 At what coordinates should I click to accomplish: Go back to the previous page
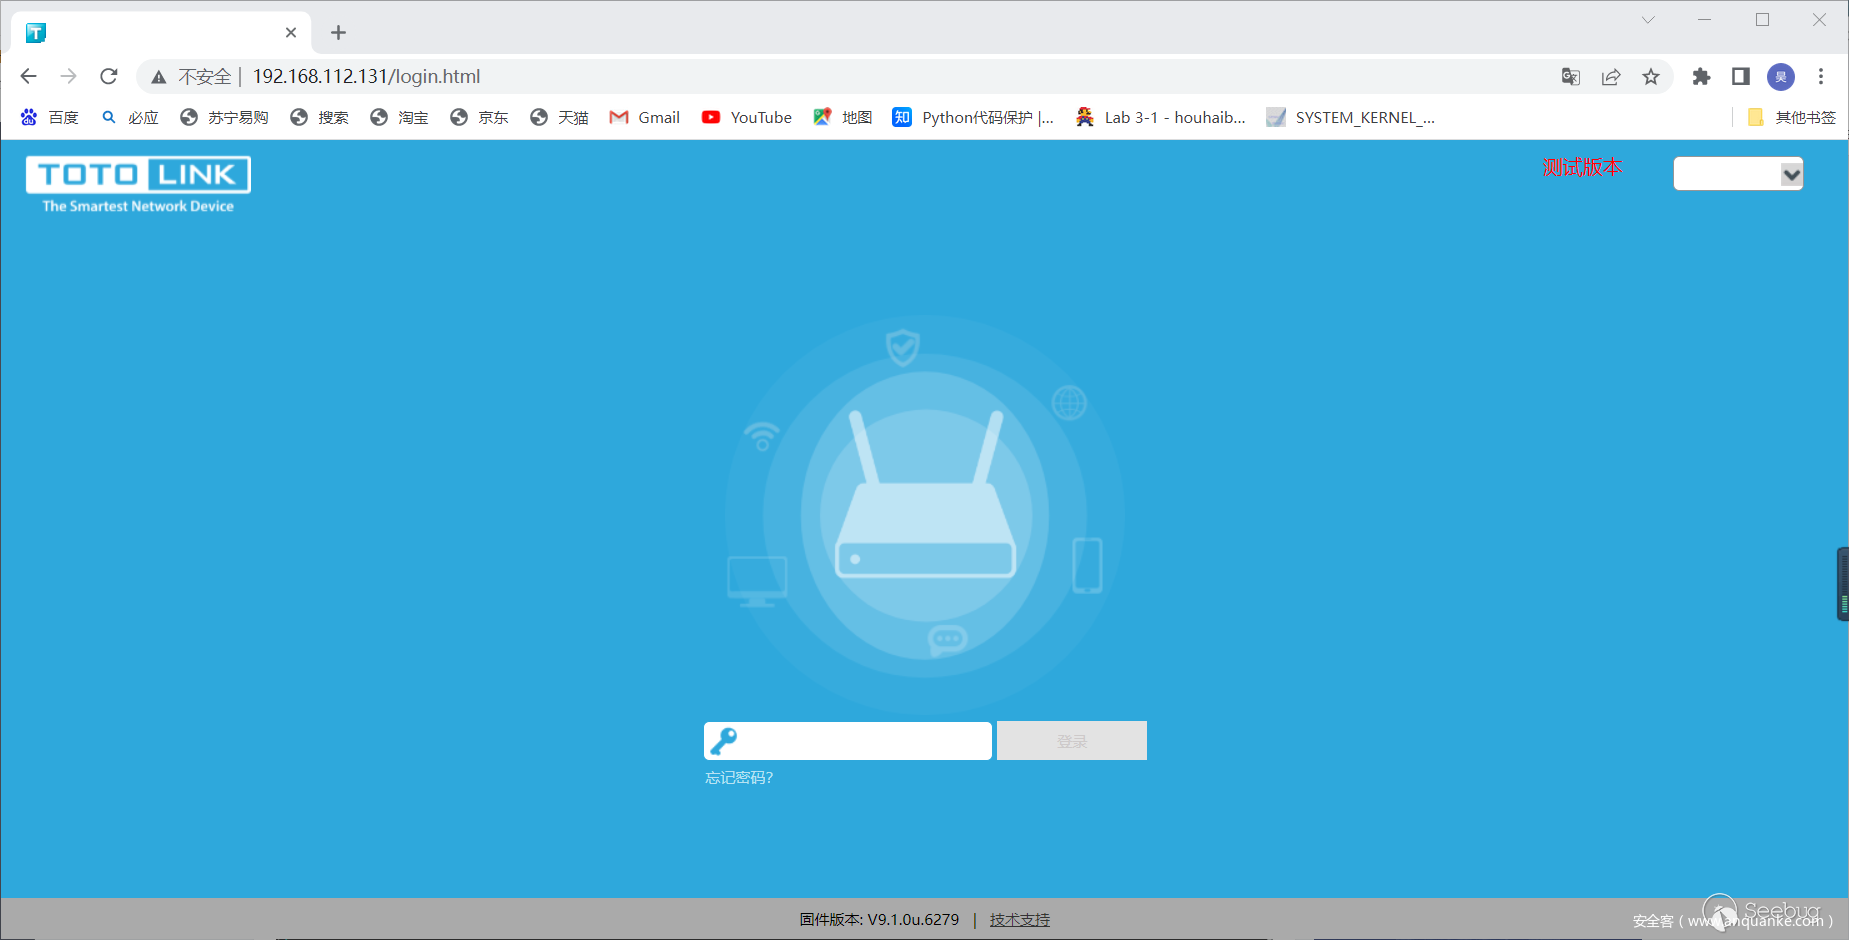click(x=28, y=76)
